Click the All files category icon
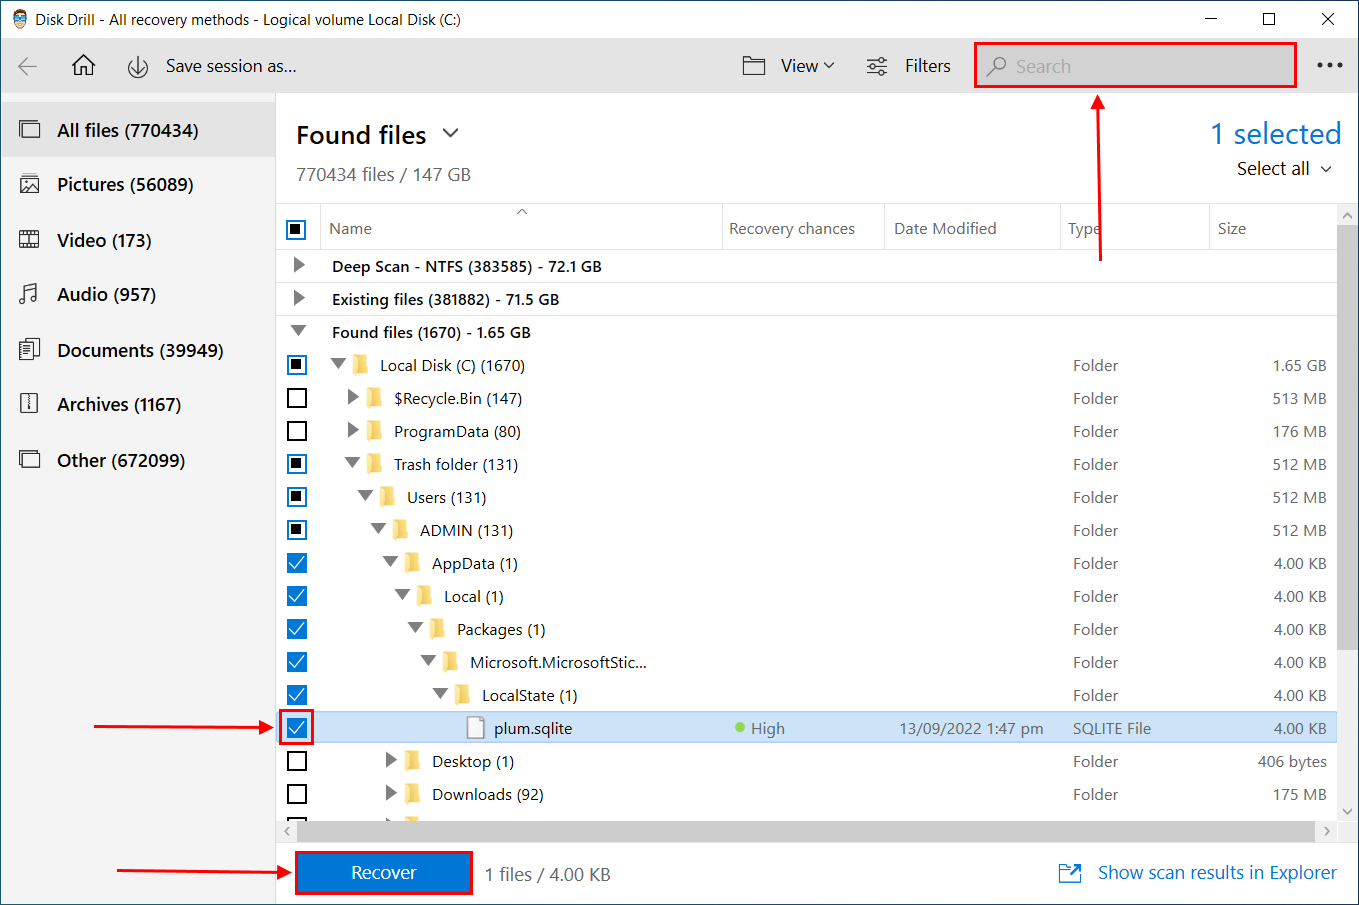Viewport: 1359px width, 905px height. point(30,130)
